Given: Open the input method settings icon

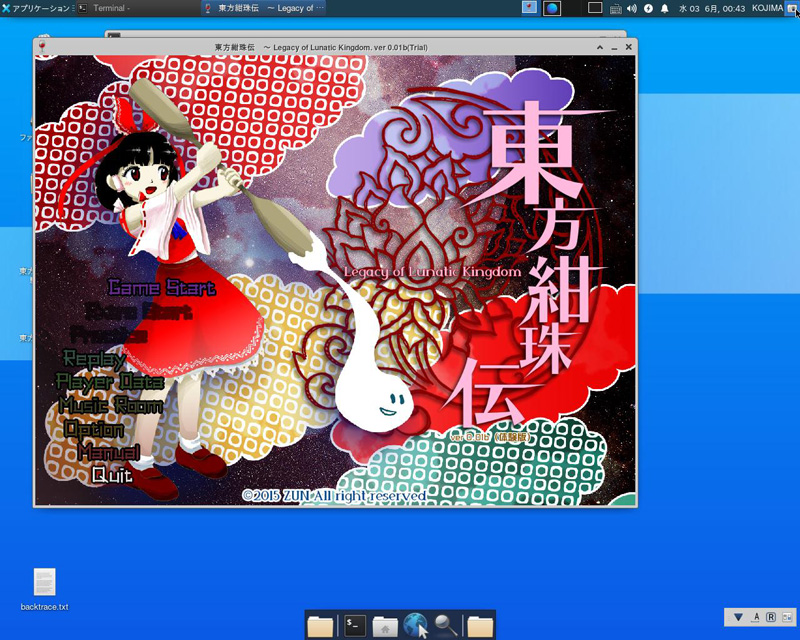Looking at the screenshot, I should pos(787,617).
